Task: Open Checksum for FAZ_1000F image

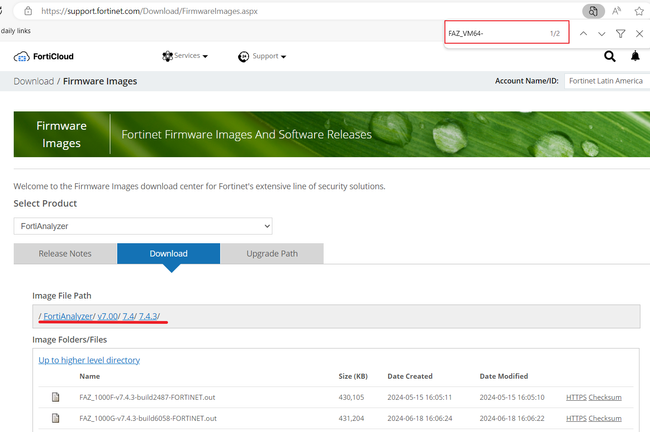Action: tap(605, 397)
